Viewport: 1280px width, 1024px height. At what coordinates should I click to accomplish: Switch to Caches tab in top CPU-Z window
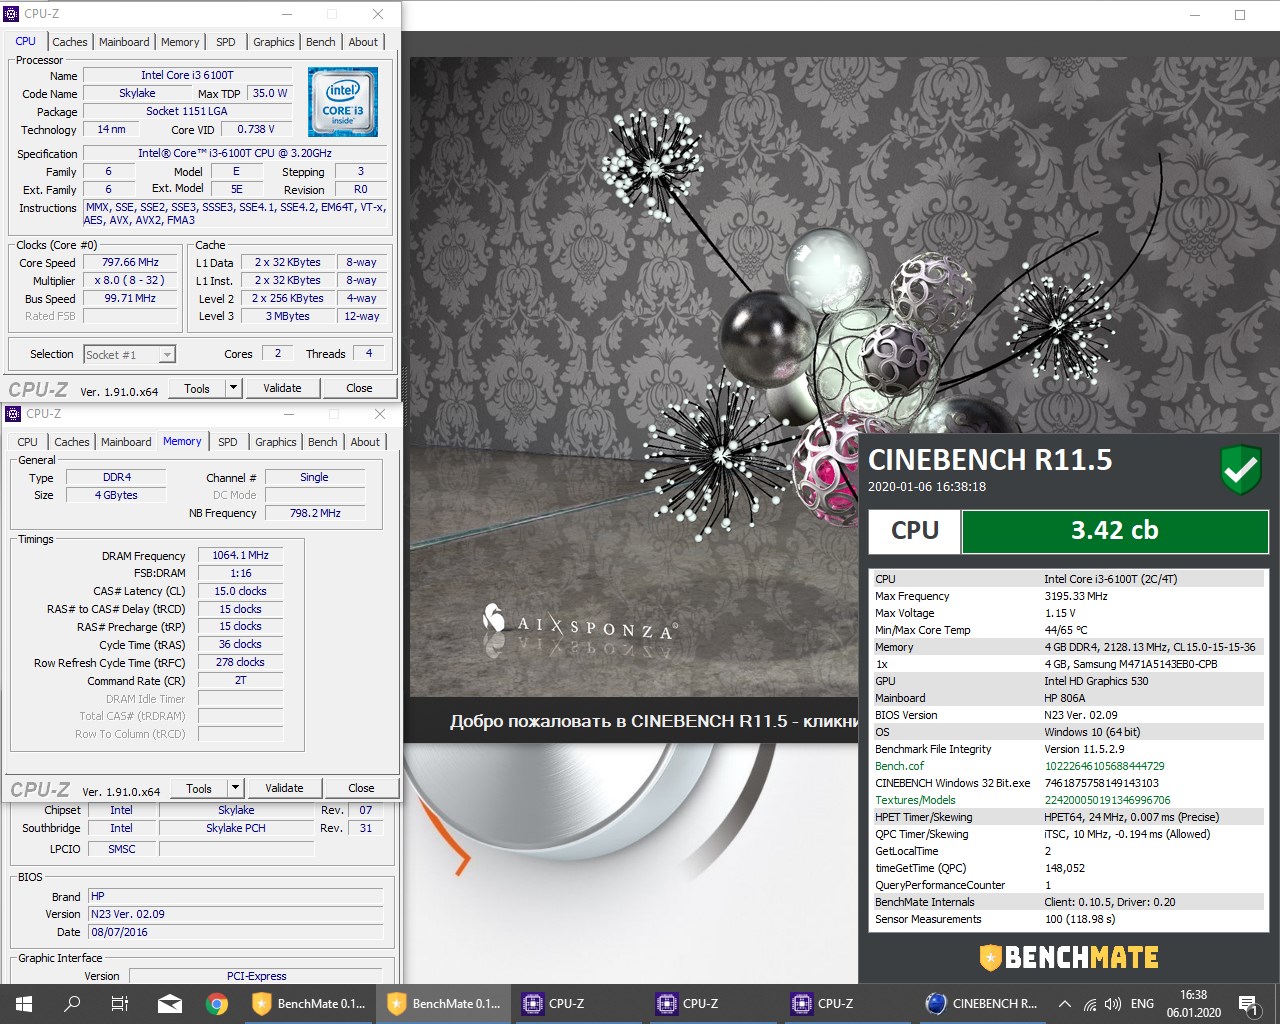coord(70,42)
